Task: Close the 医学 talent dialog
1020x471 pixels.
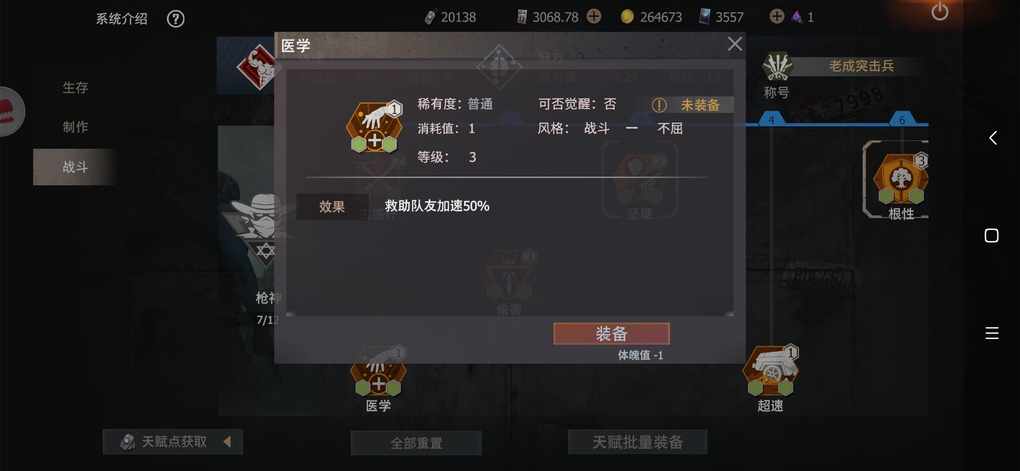Action: [x=734, y=44]
